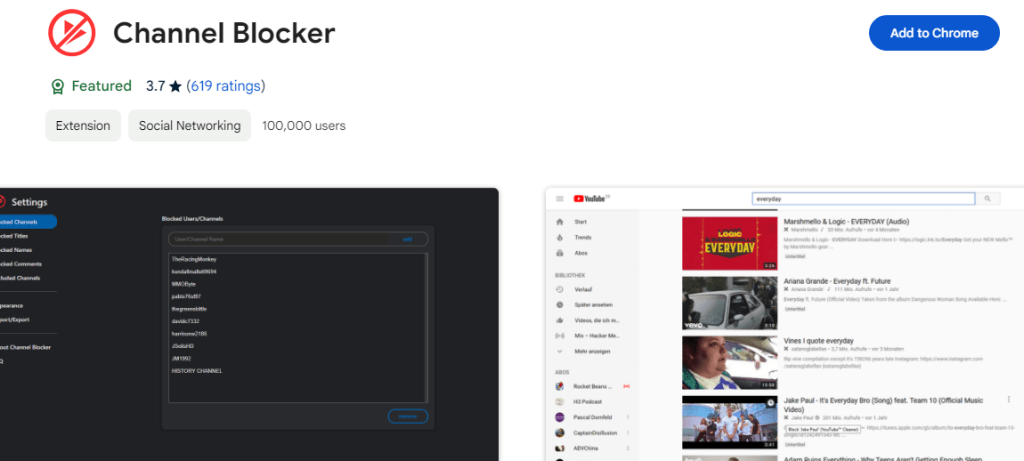The width and height of the screenshot is (1024, 461).
Task: Click the Trends flame icon in YouTube sidebar
Action: tap(559, 238)
